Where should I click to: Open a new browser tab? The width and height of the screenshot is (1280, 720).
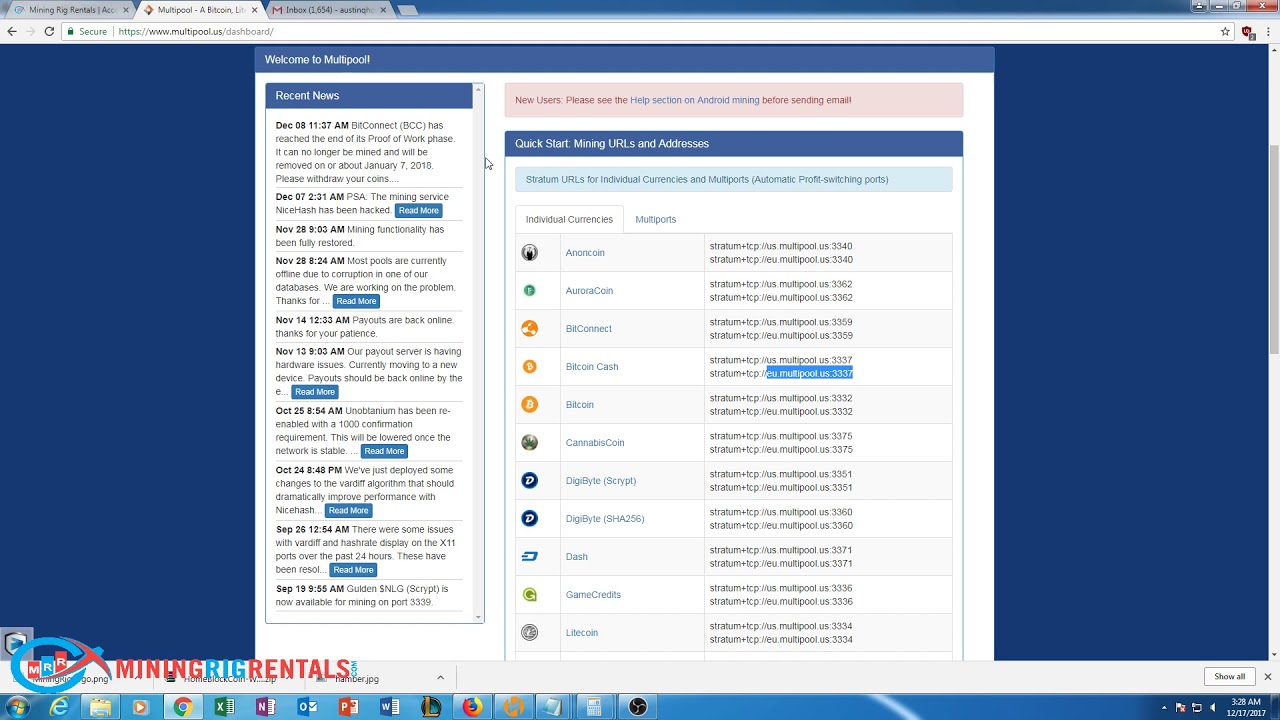pos(407,10)
